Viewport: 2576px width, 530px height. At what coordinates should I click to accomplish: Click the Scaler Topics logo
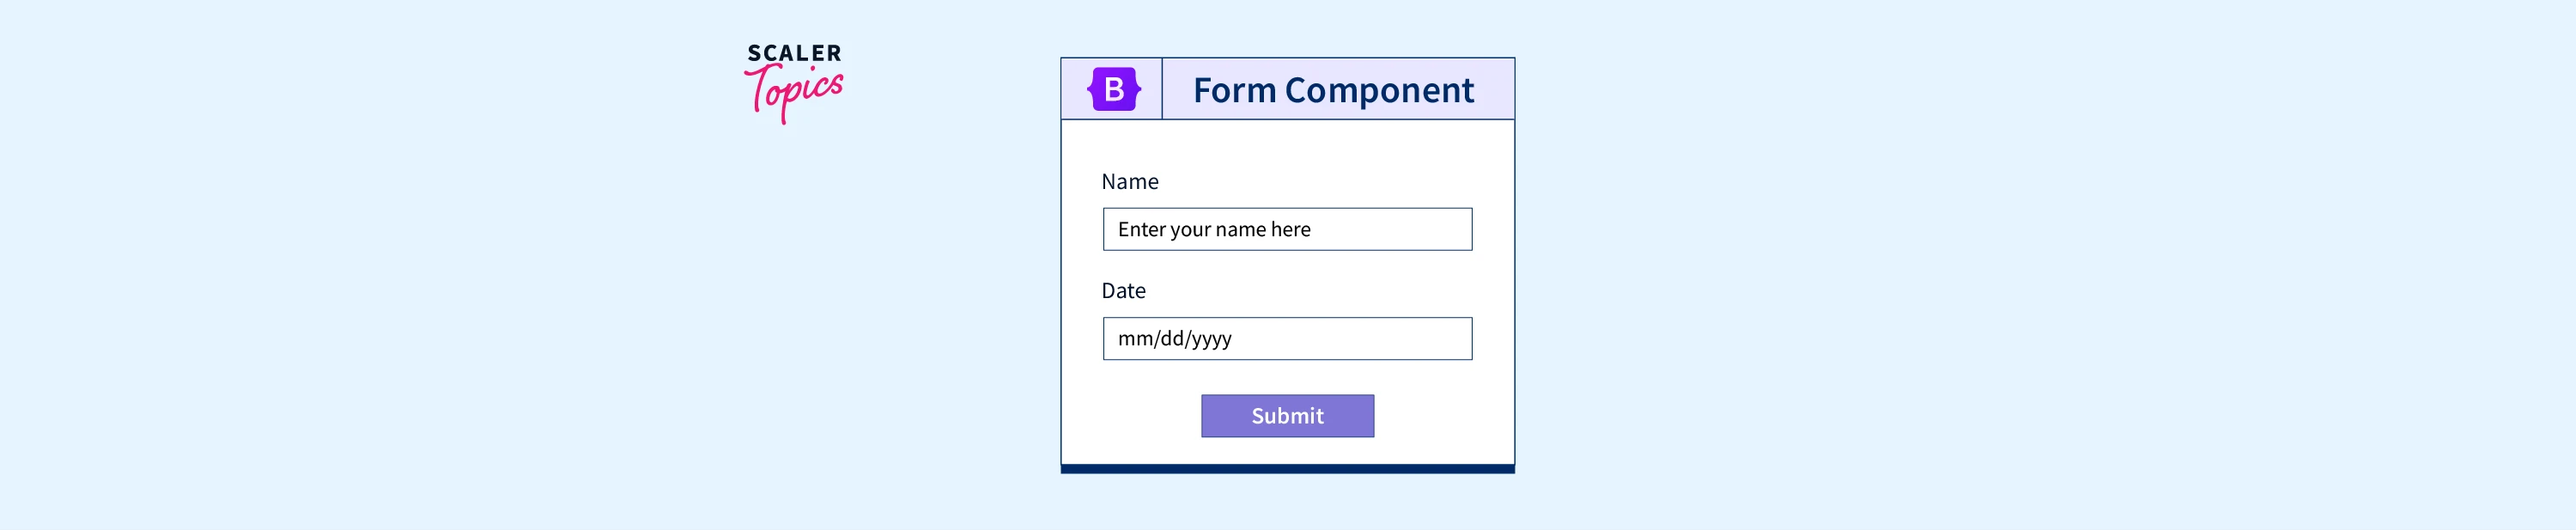point(794,83)
